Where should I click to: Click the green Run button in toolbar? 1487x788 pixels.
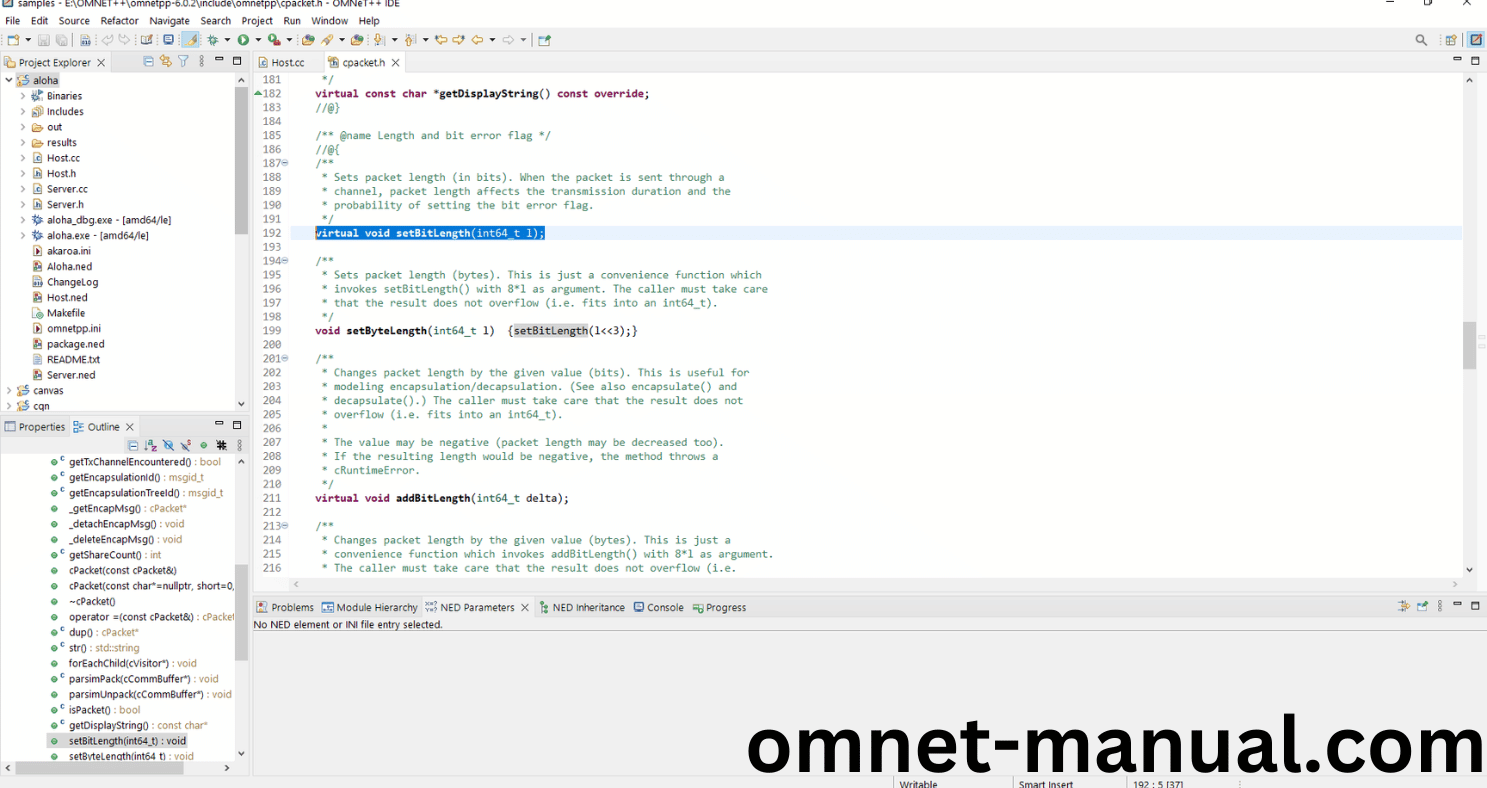(243, 40)
